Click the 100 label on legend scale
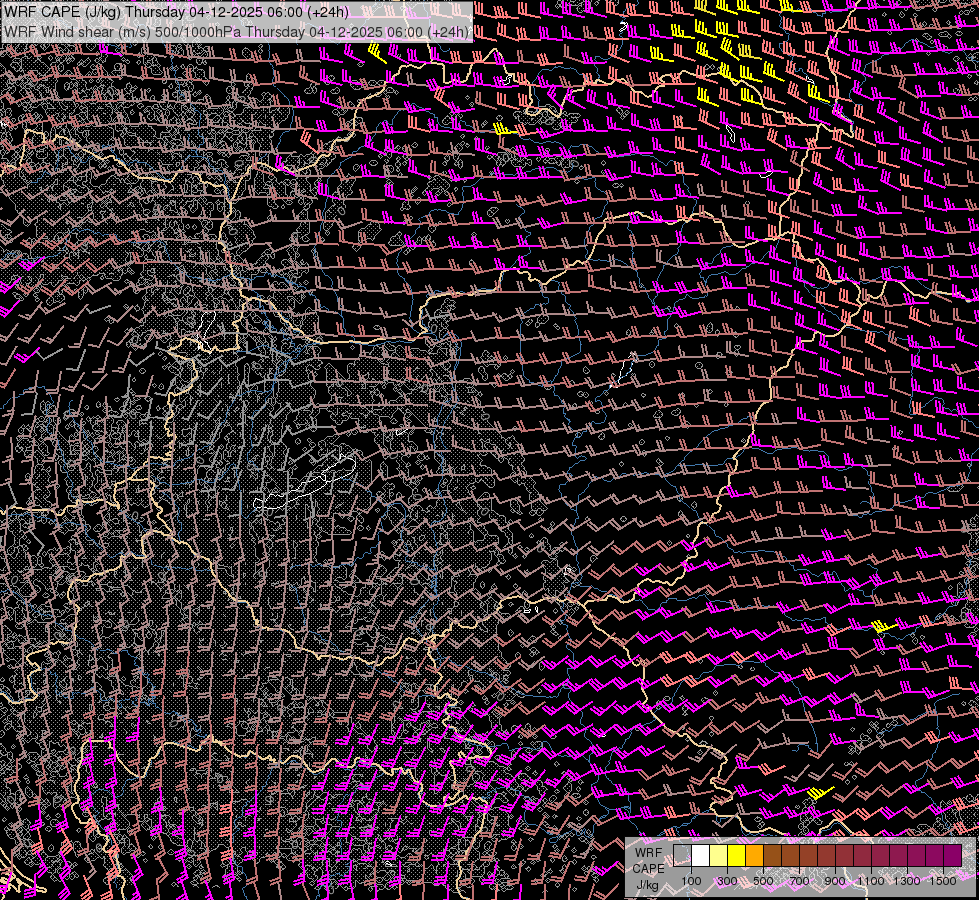Screen dimensions: 979x900 pyautogui.click(x=691, y=880)
